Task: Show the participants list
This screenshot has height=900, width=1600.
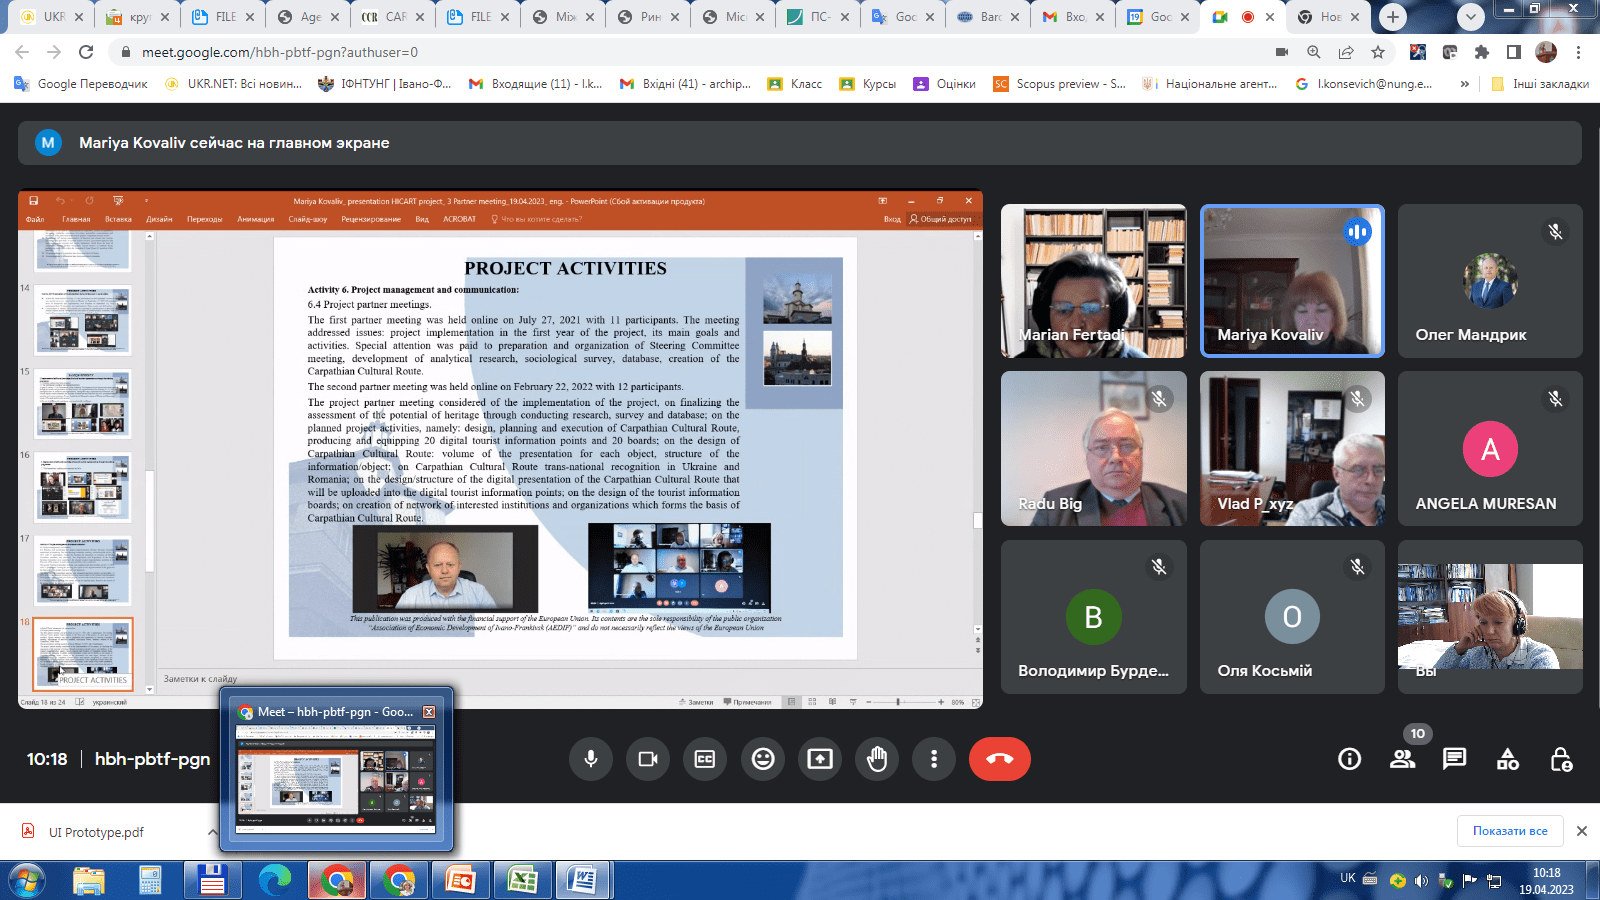Action: tap(1402, 759)
